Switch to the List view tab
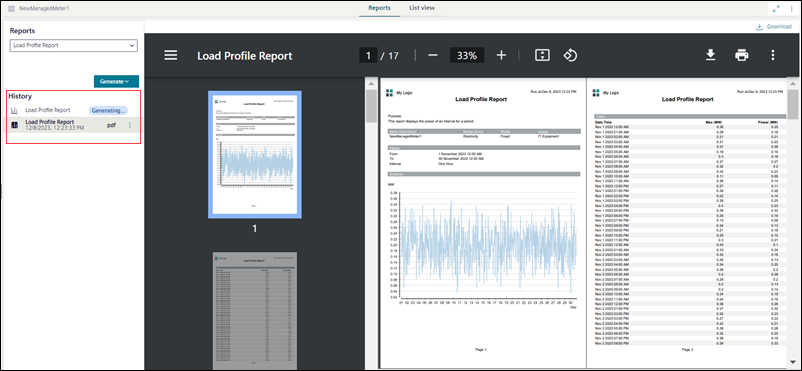 [422, 8]
